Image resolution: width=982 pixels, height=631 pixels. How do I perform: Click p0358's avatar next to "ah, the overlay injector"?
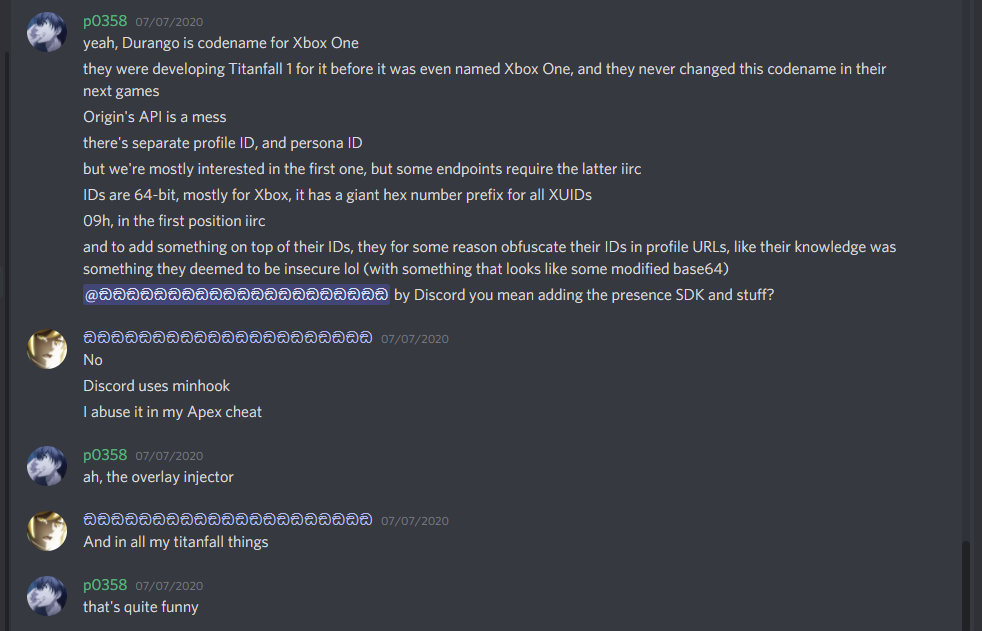(46, 465)
